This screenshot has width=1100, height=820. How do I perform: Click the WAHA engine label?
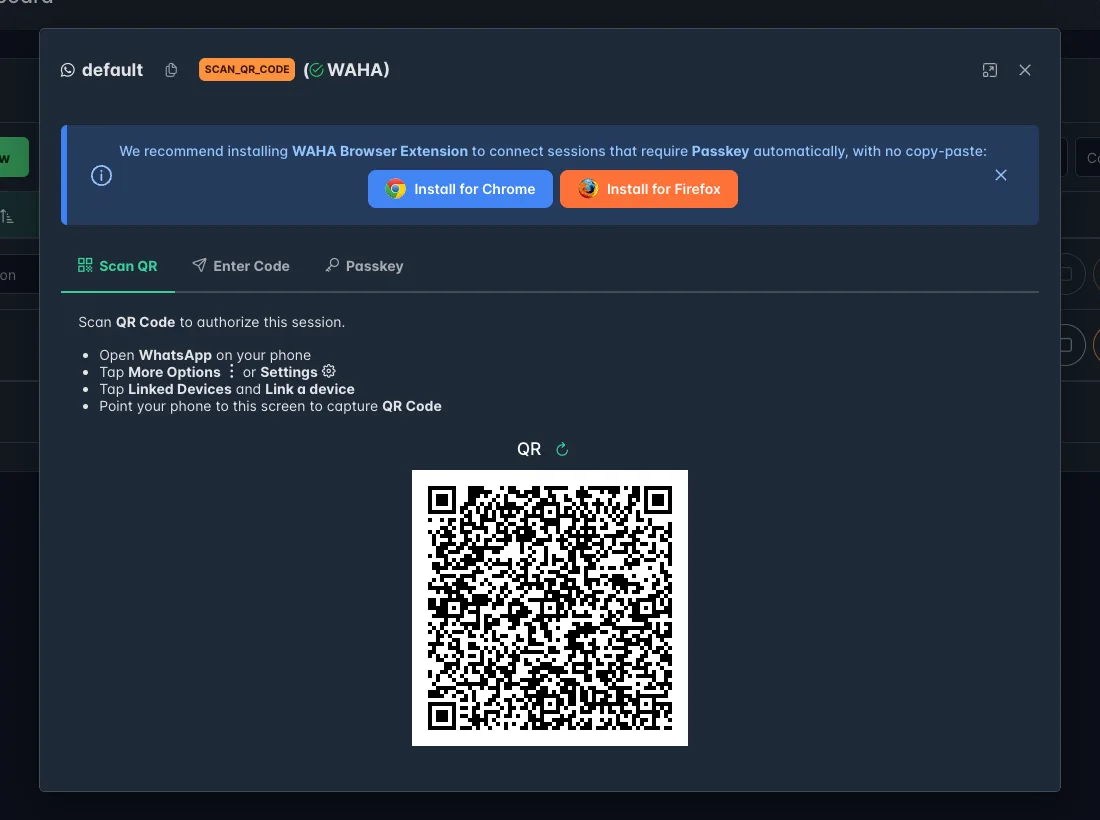point(358,70)
